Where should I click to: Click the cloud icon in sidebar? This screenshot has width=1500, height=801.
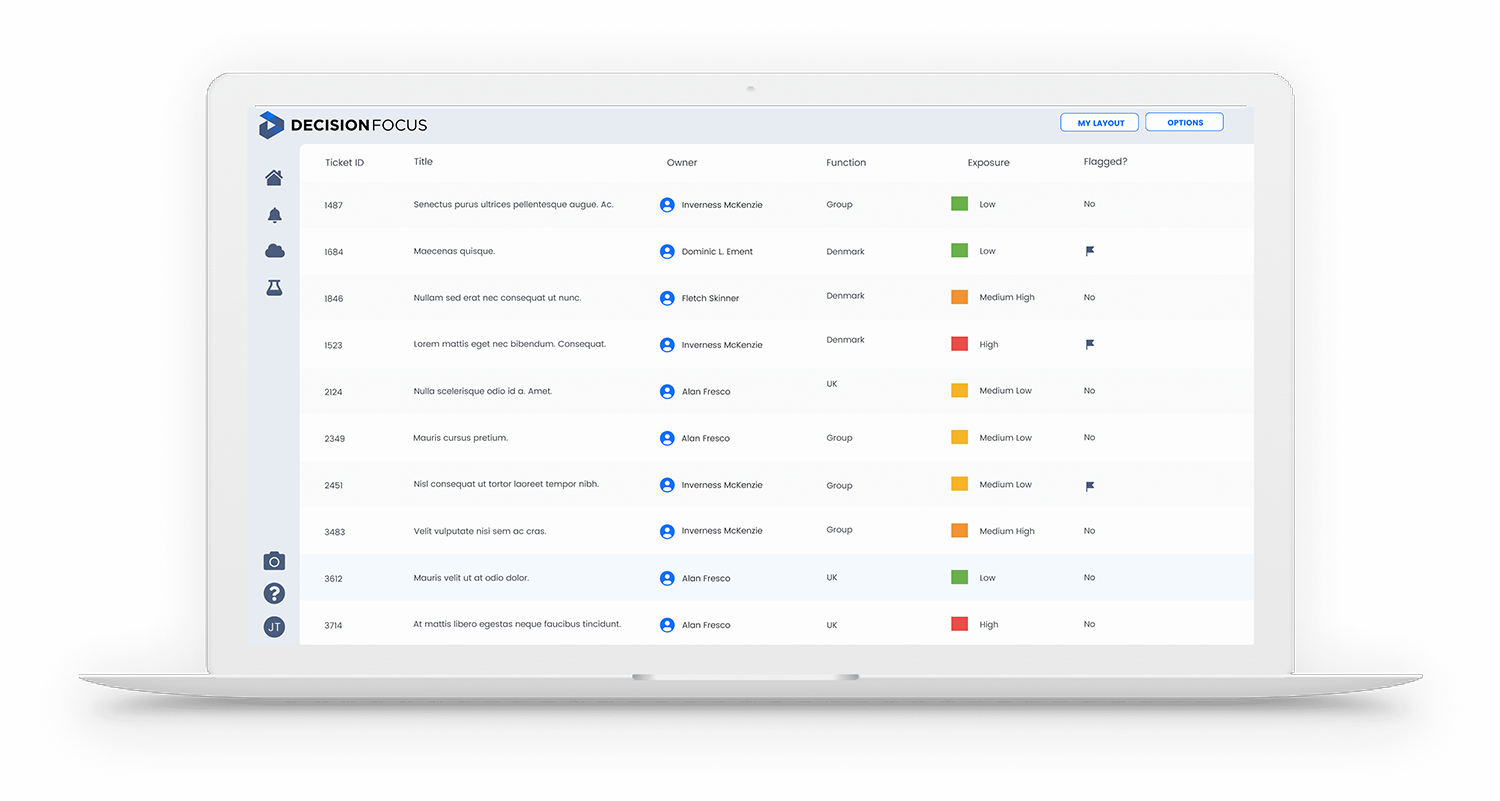tap(274, 251)
